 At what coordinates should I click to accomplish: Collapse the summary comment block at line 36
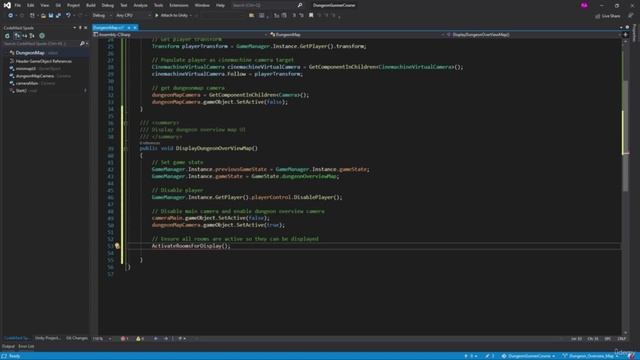[x=126, y=123]
